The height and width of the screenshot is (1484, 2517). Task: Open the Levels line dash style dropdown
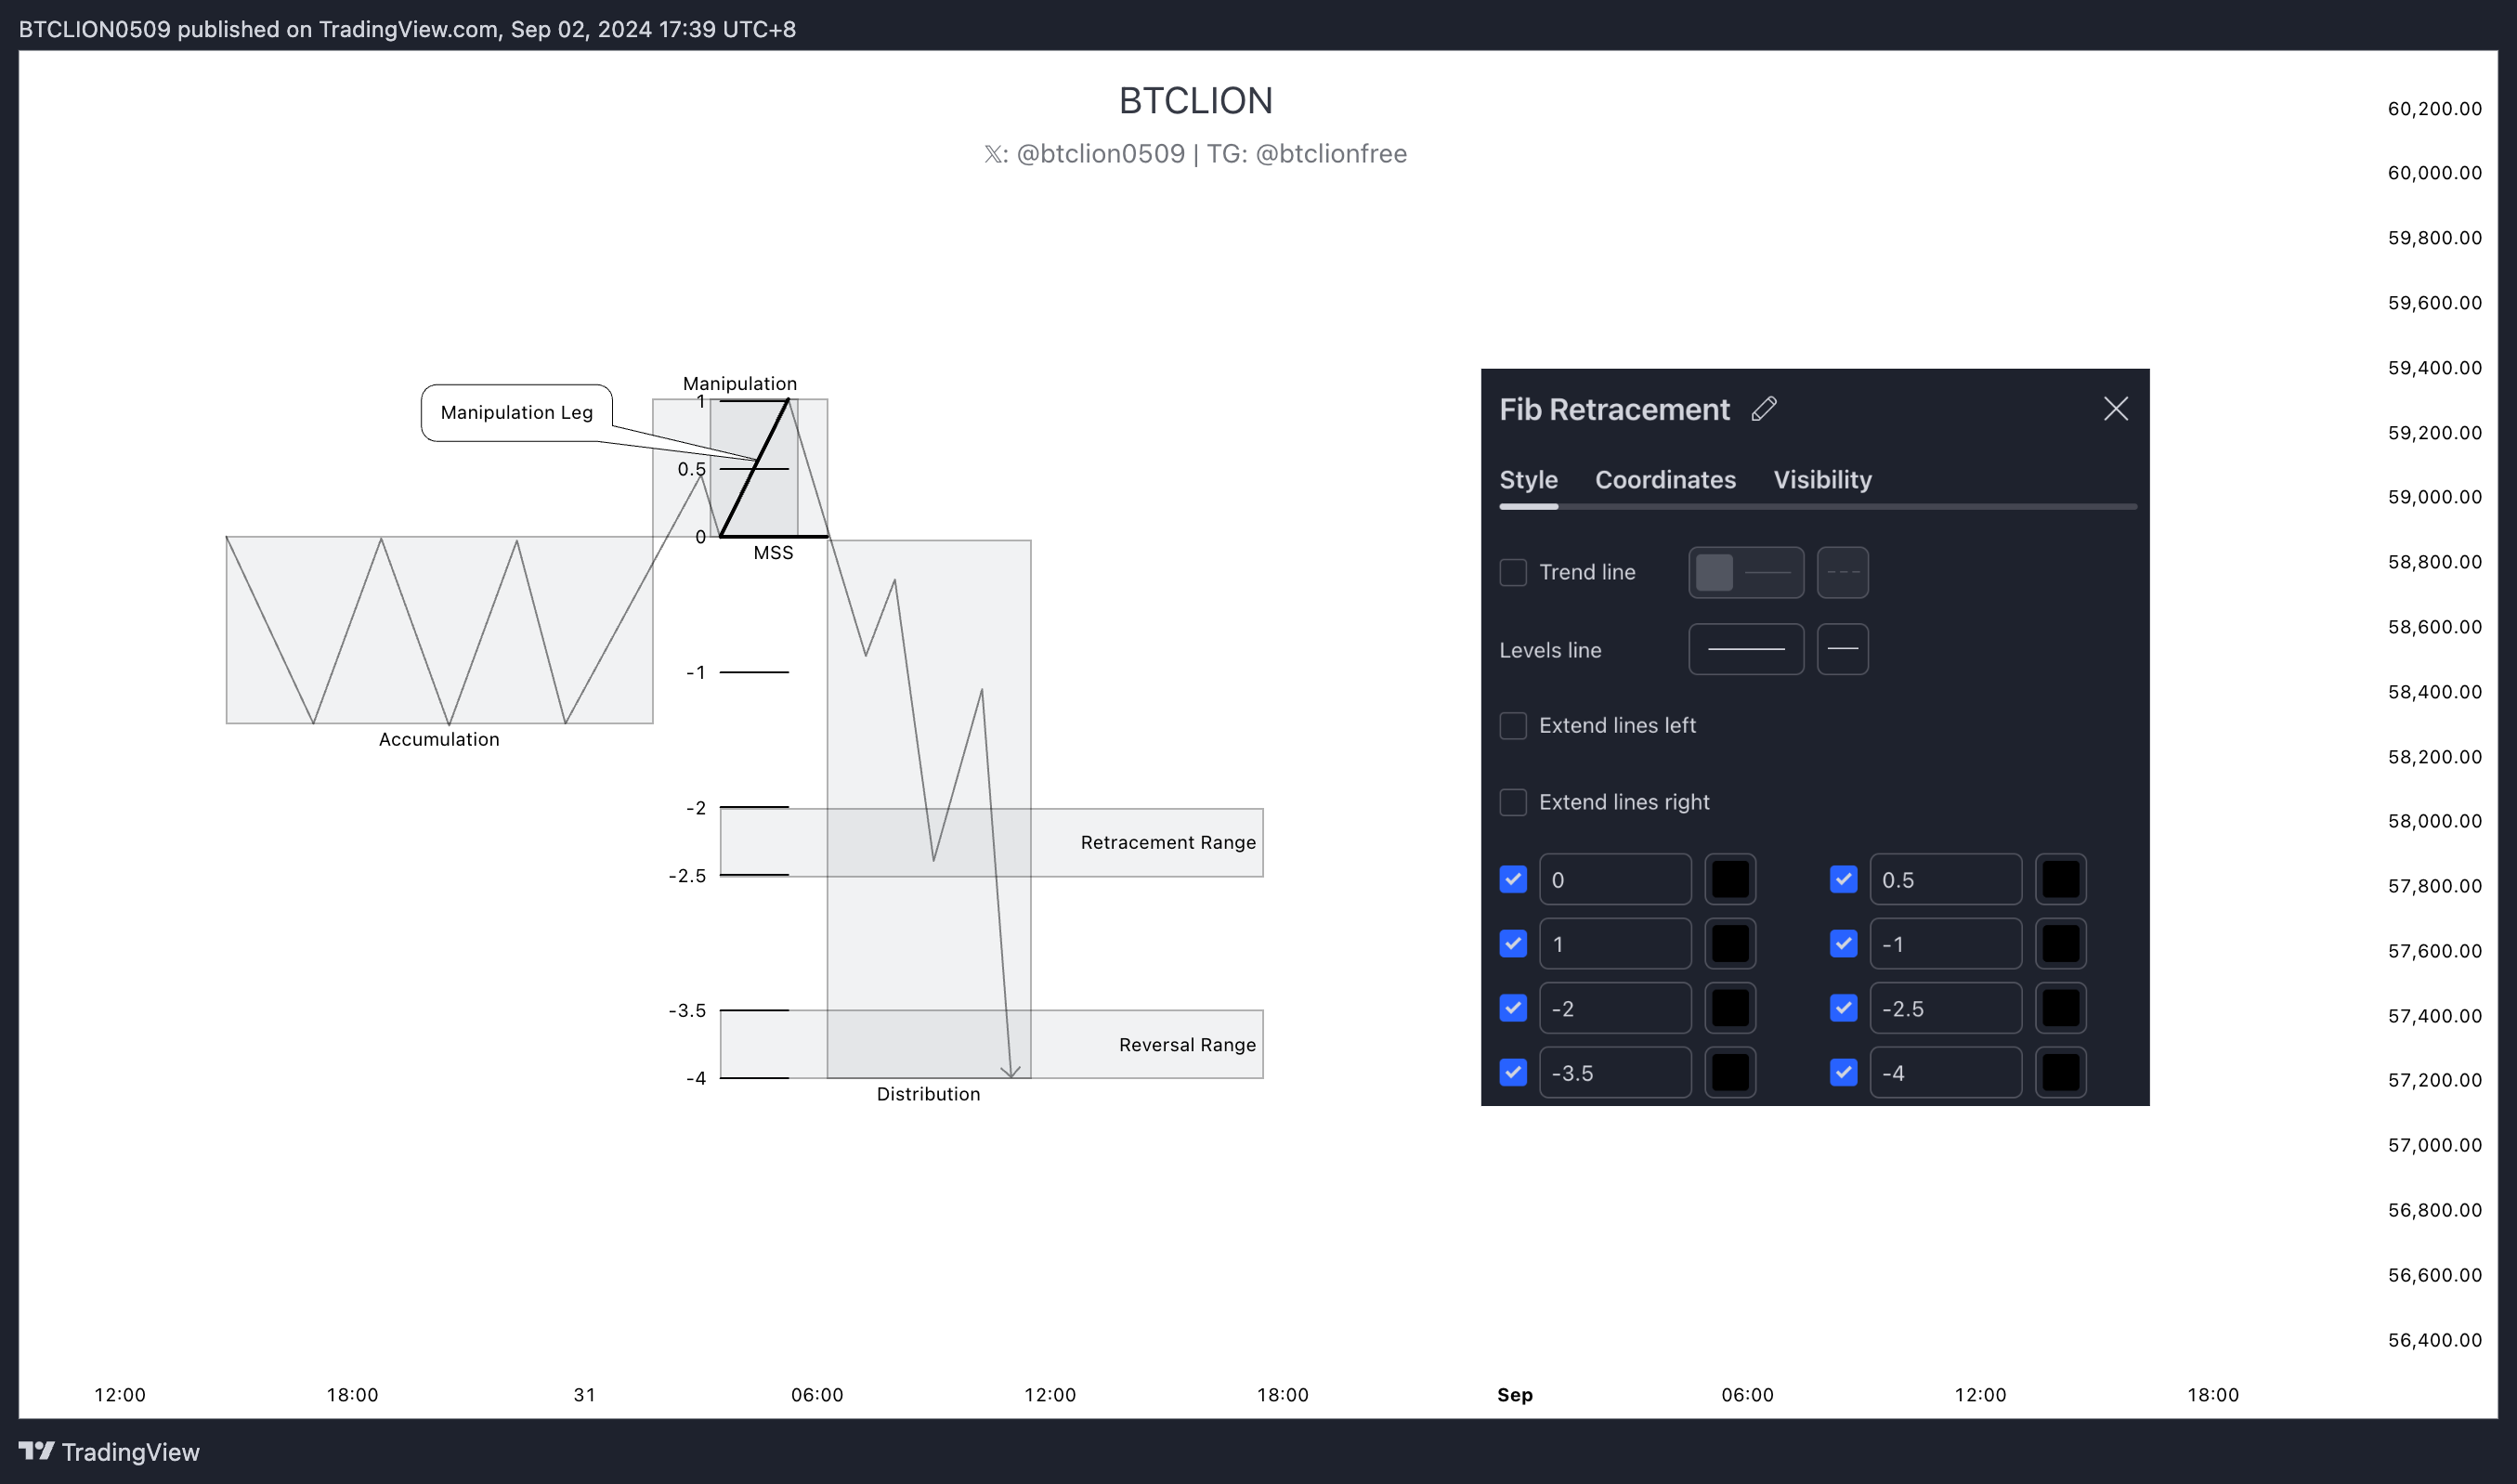pyautogui.click(x=1842, y=650)
